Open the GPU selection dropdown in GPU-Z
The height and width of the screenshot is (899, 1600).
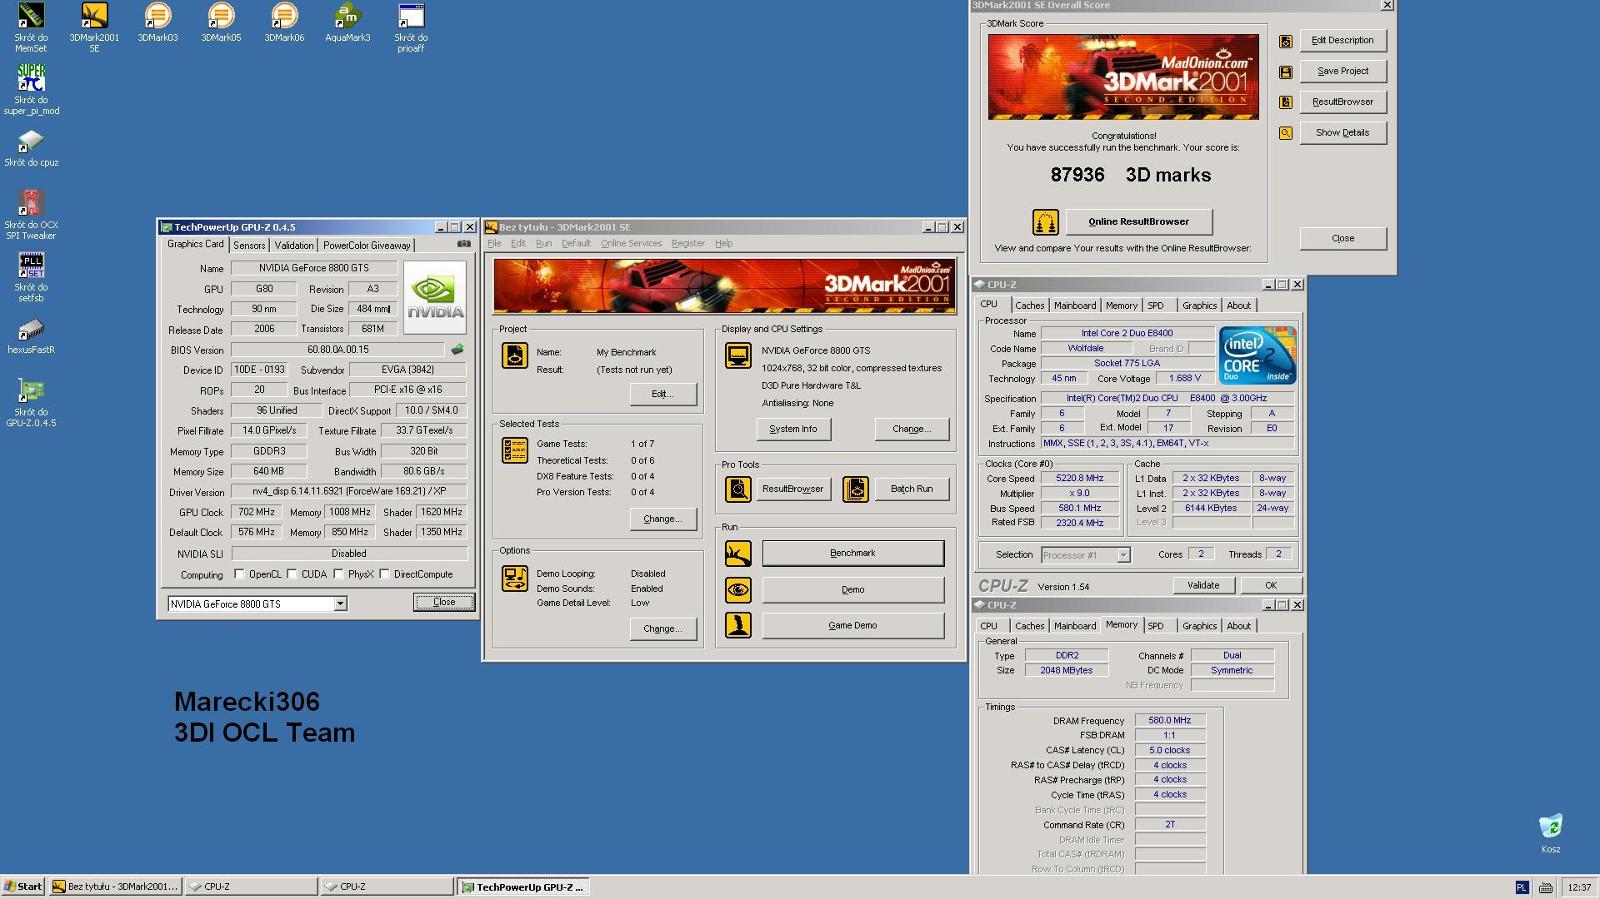pyautogui.click(x=340, y=604)
